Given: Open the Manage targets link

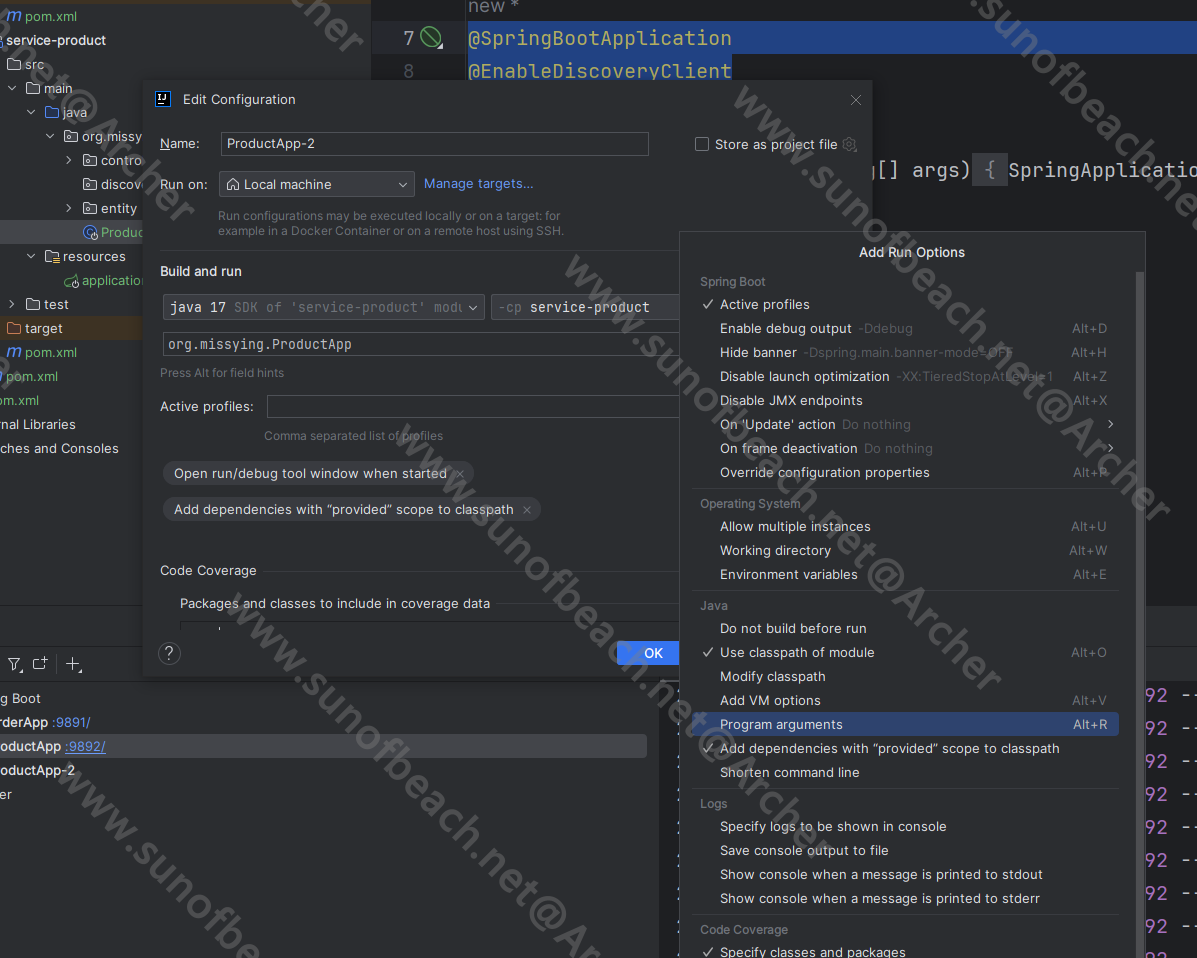Looking at the screenshot, I should [x=479, y=184].
